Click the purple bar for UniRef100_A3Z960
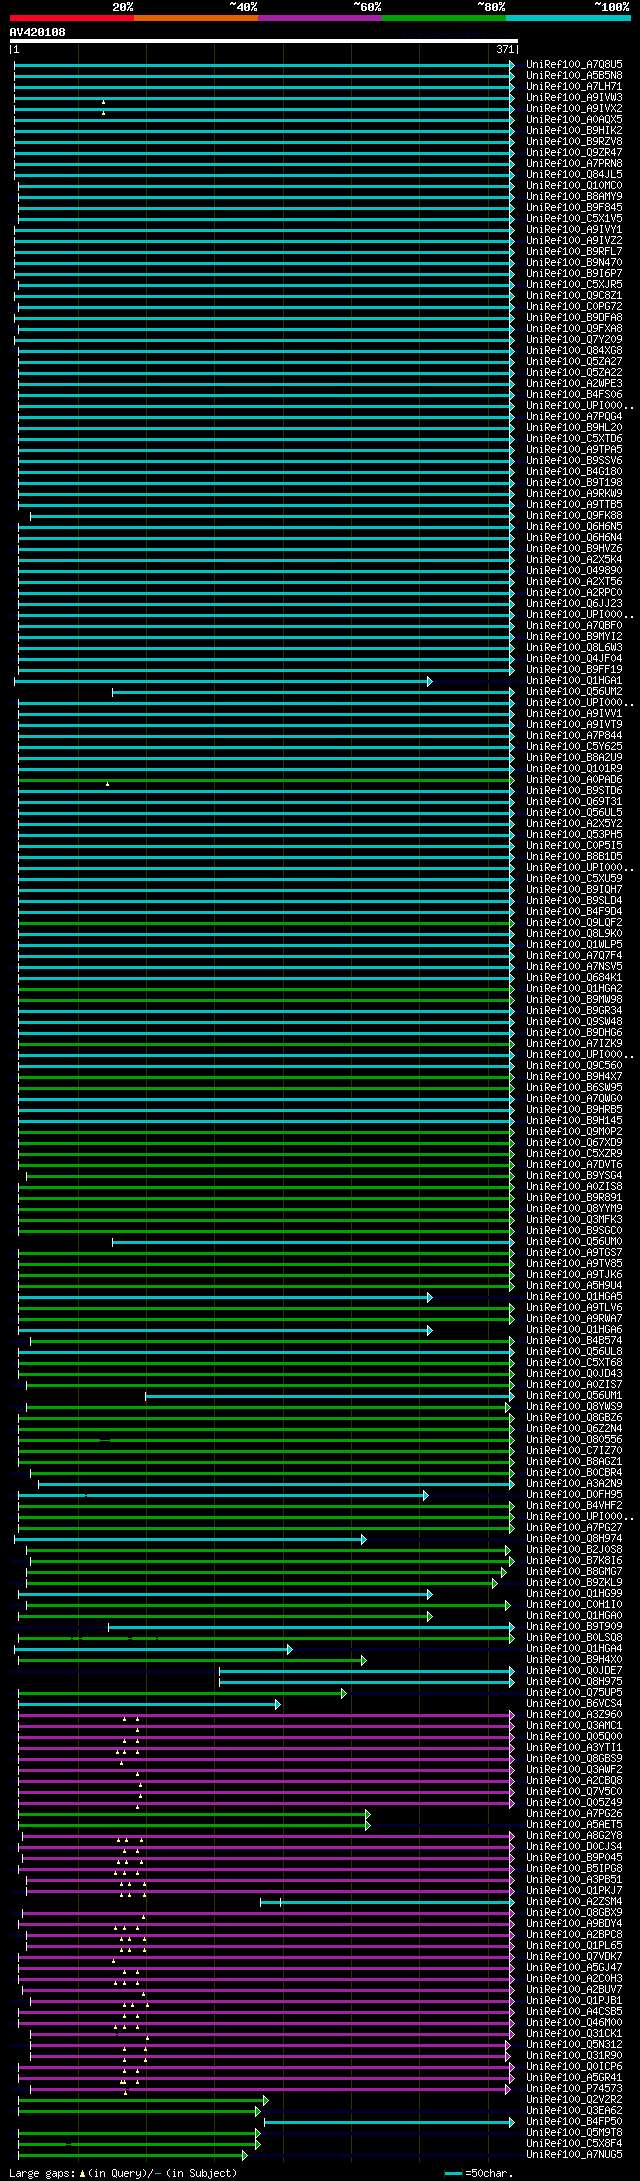This screenshot has height=2181, width=640. coord(266,1715)
